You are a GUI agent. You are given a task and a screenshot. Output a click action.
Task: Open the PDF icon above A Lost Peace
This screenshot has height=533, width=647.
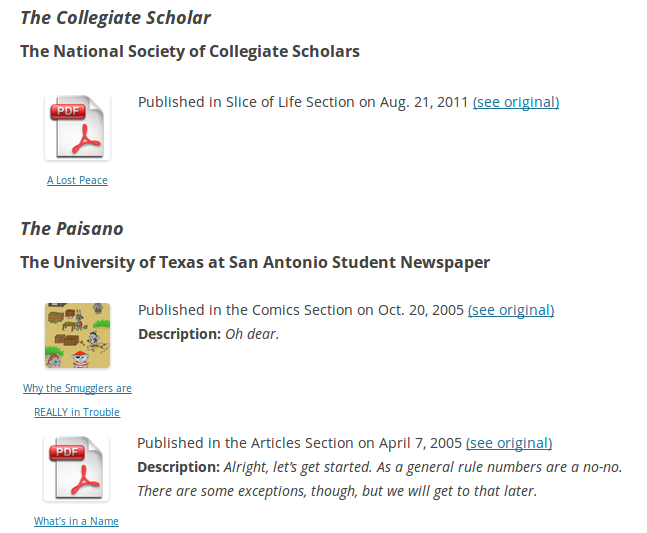(x=77, y=128)
